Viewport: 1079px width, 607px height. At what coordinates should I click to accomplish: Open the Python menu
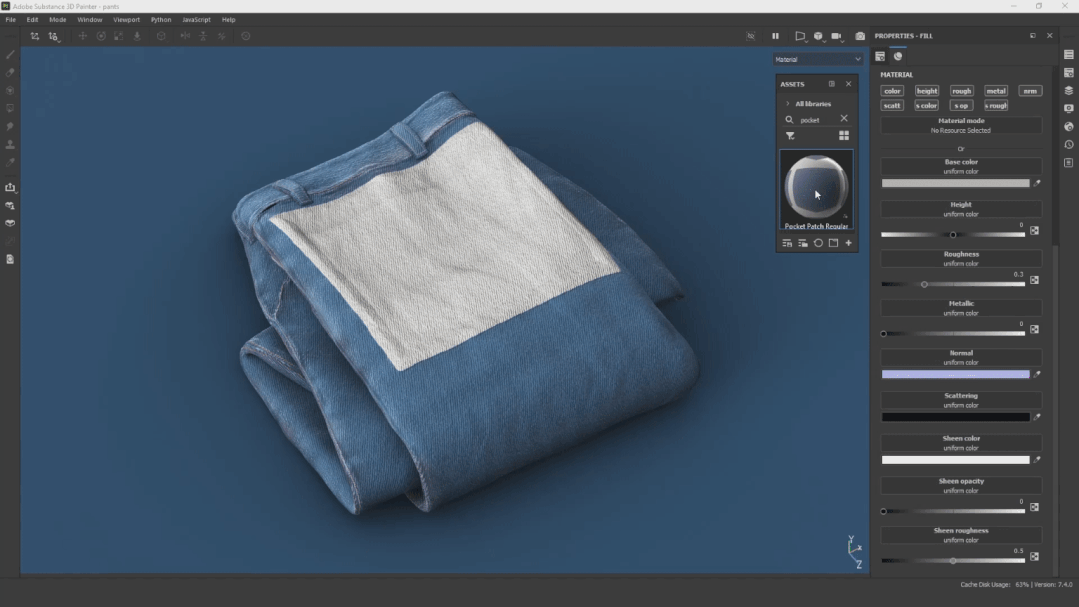click(x=161, y=20)
